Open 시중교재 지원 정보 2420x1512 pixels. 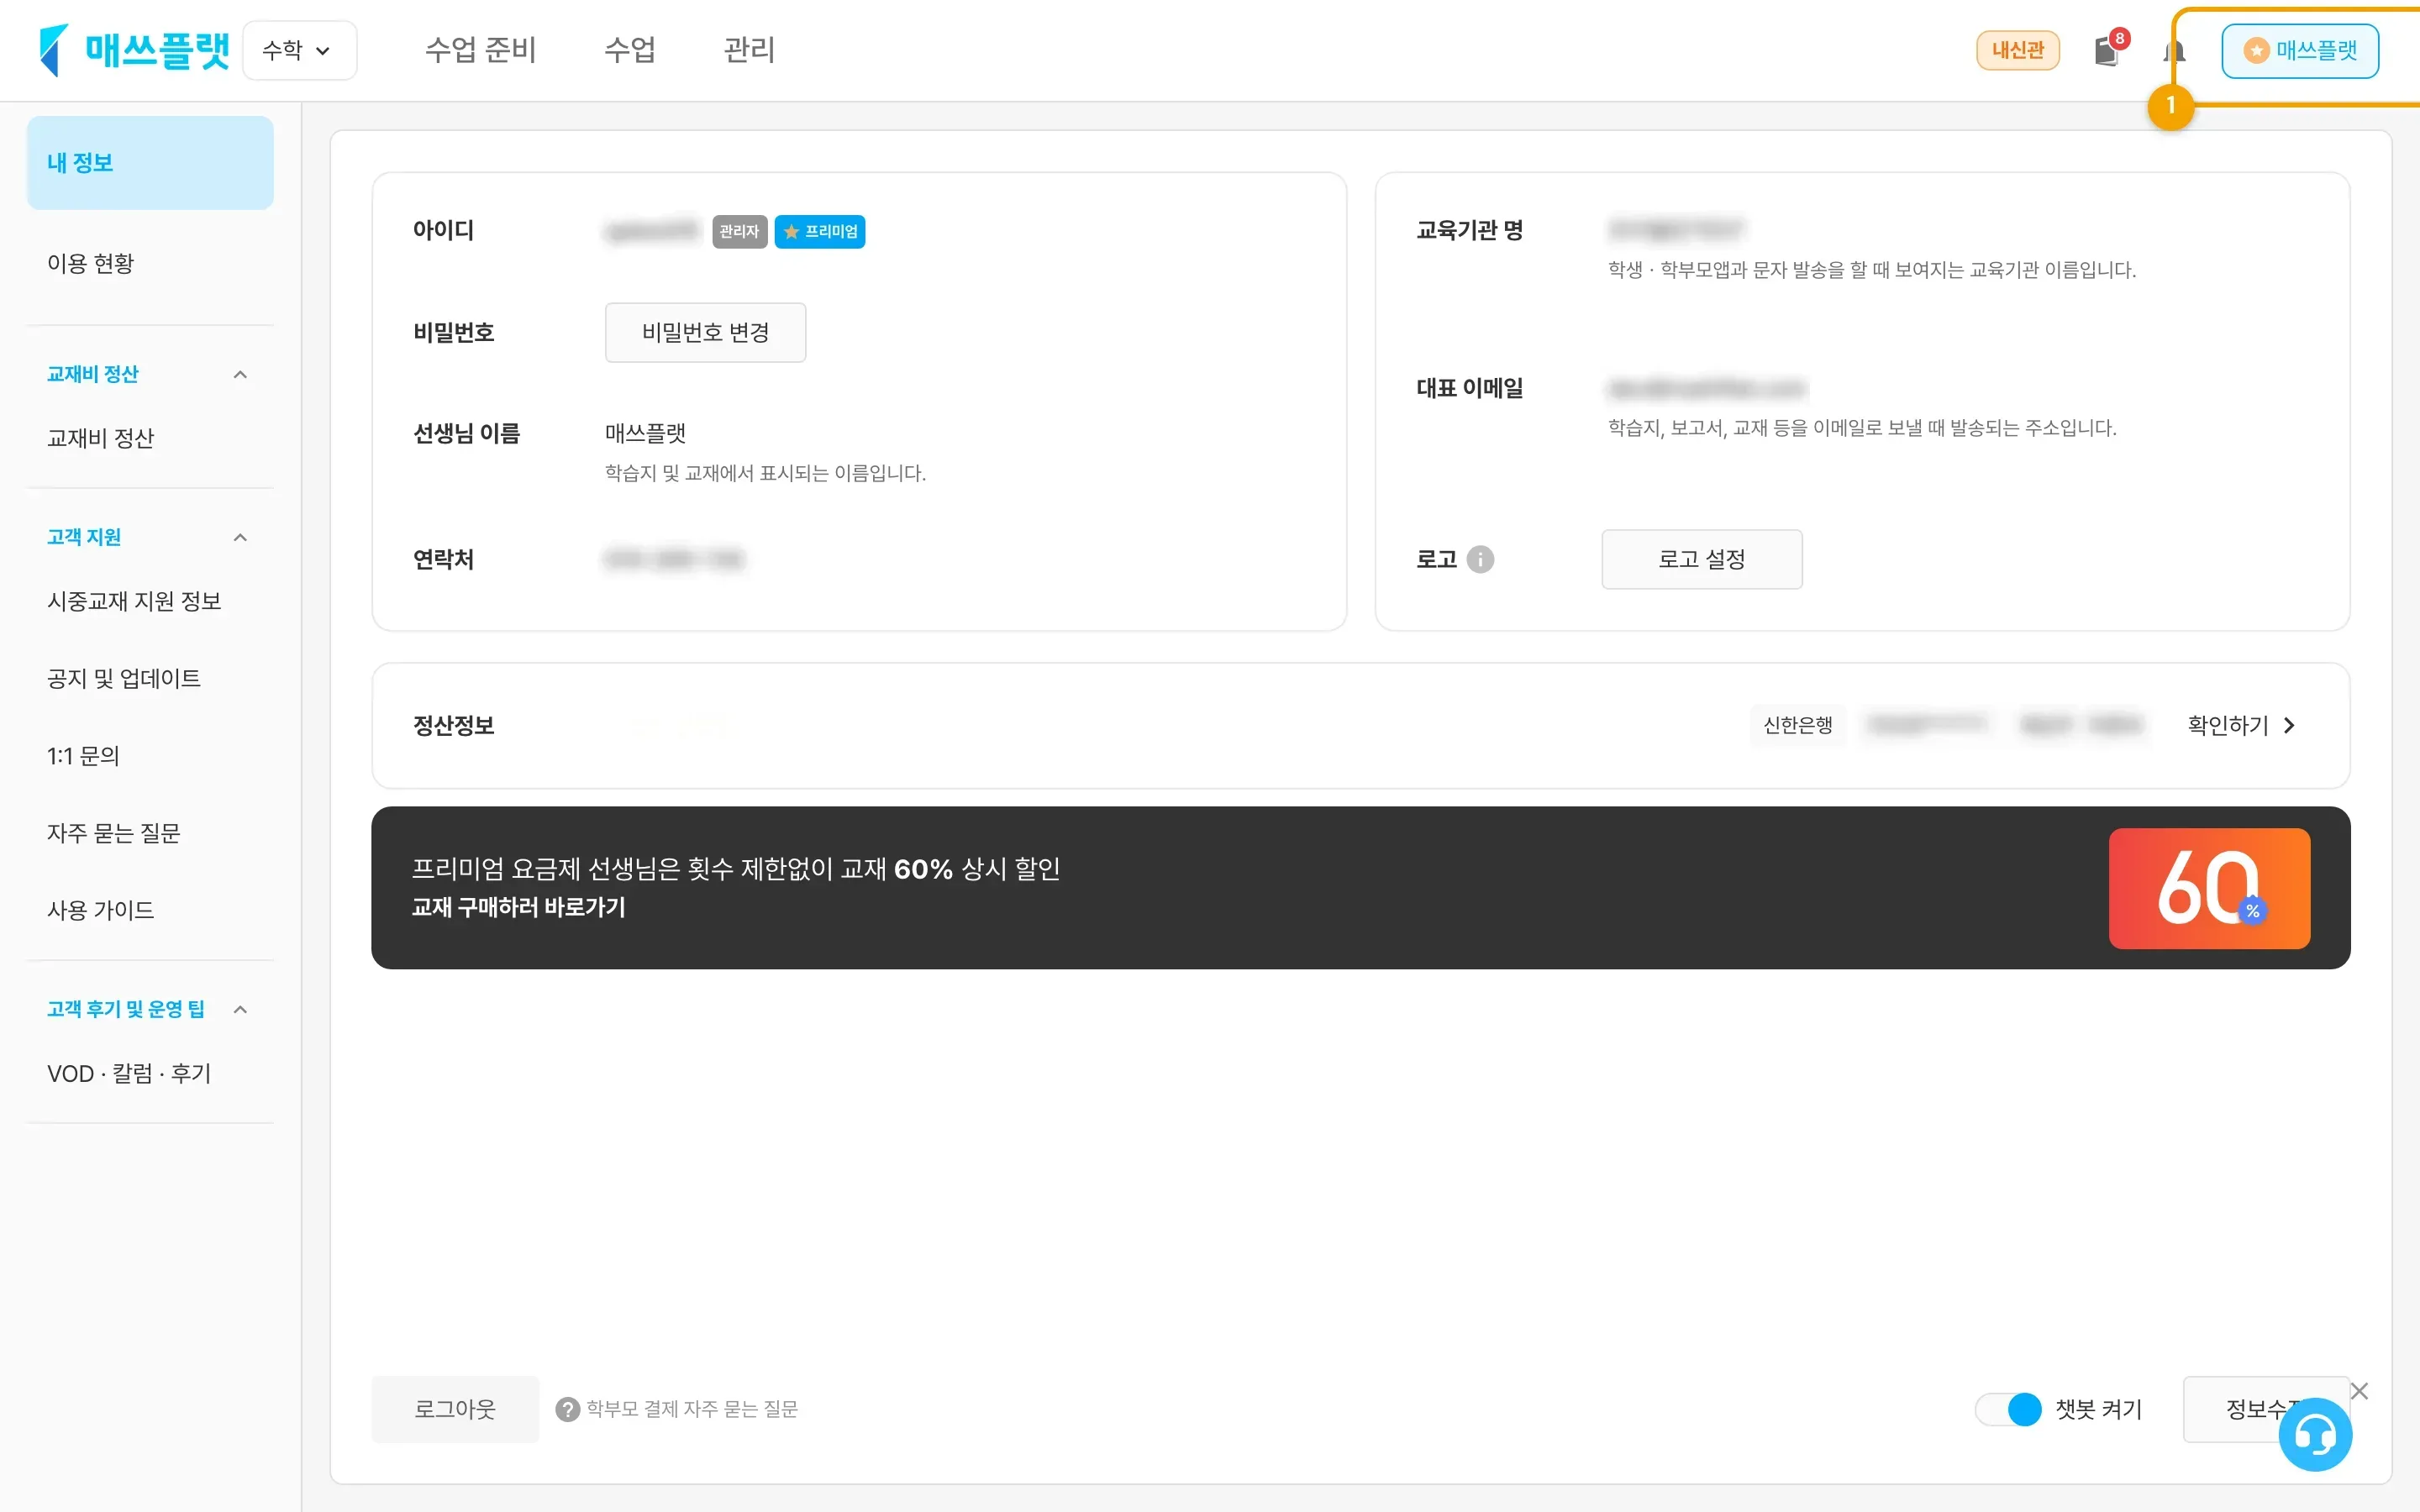coord(134,601)
